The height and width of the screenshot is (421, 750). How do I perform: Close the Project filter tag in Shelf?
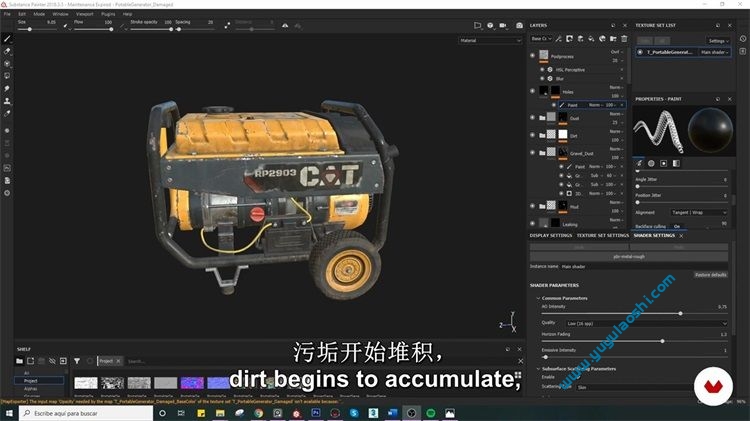[x=118, y=361]
